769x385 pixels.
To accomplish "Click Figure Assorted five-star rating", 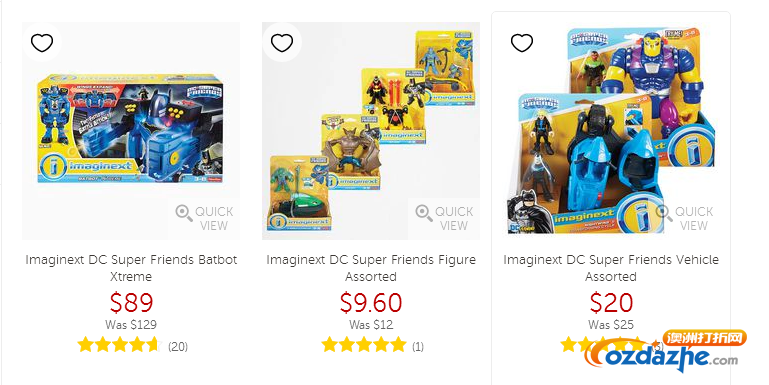I will pos(364,345).
